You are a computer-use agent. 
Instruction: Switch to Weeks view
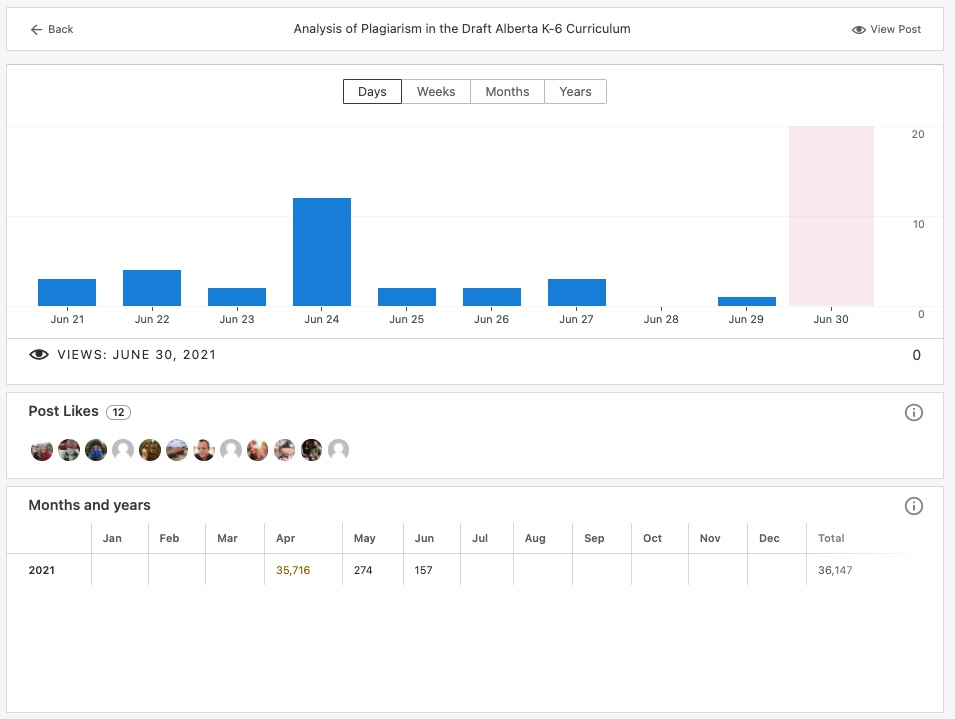pos(436,92)
